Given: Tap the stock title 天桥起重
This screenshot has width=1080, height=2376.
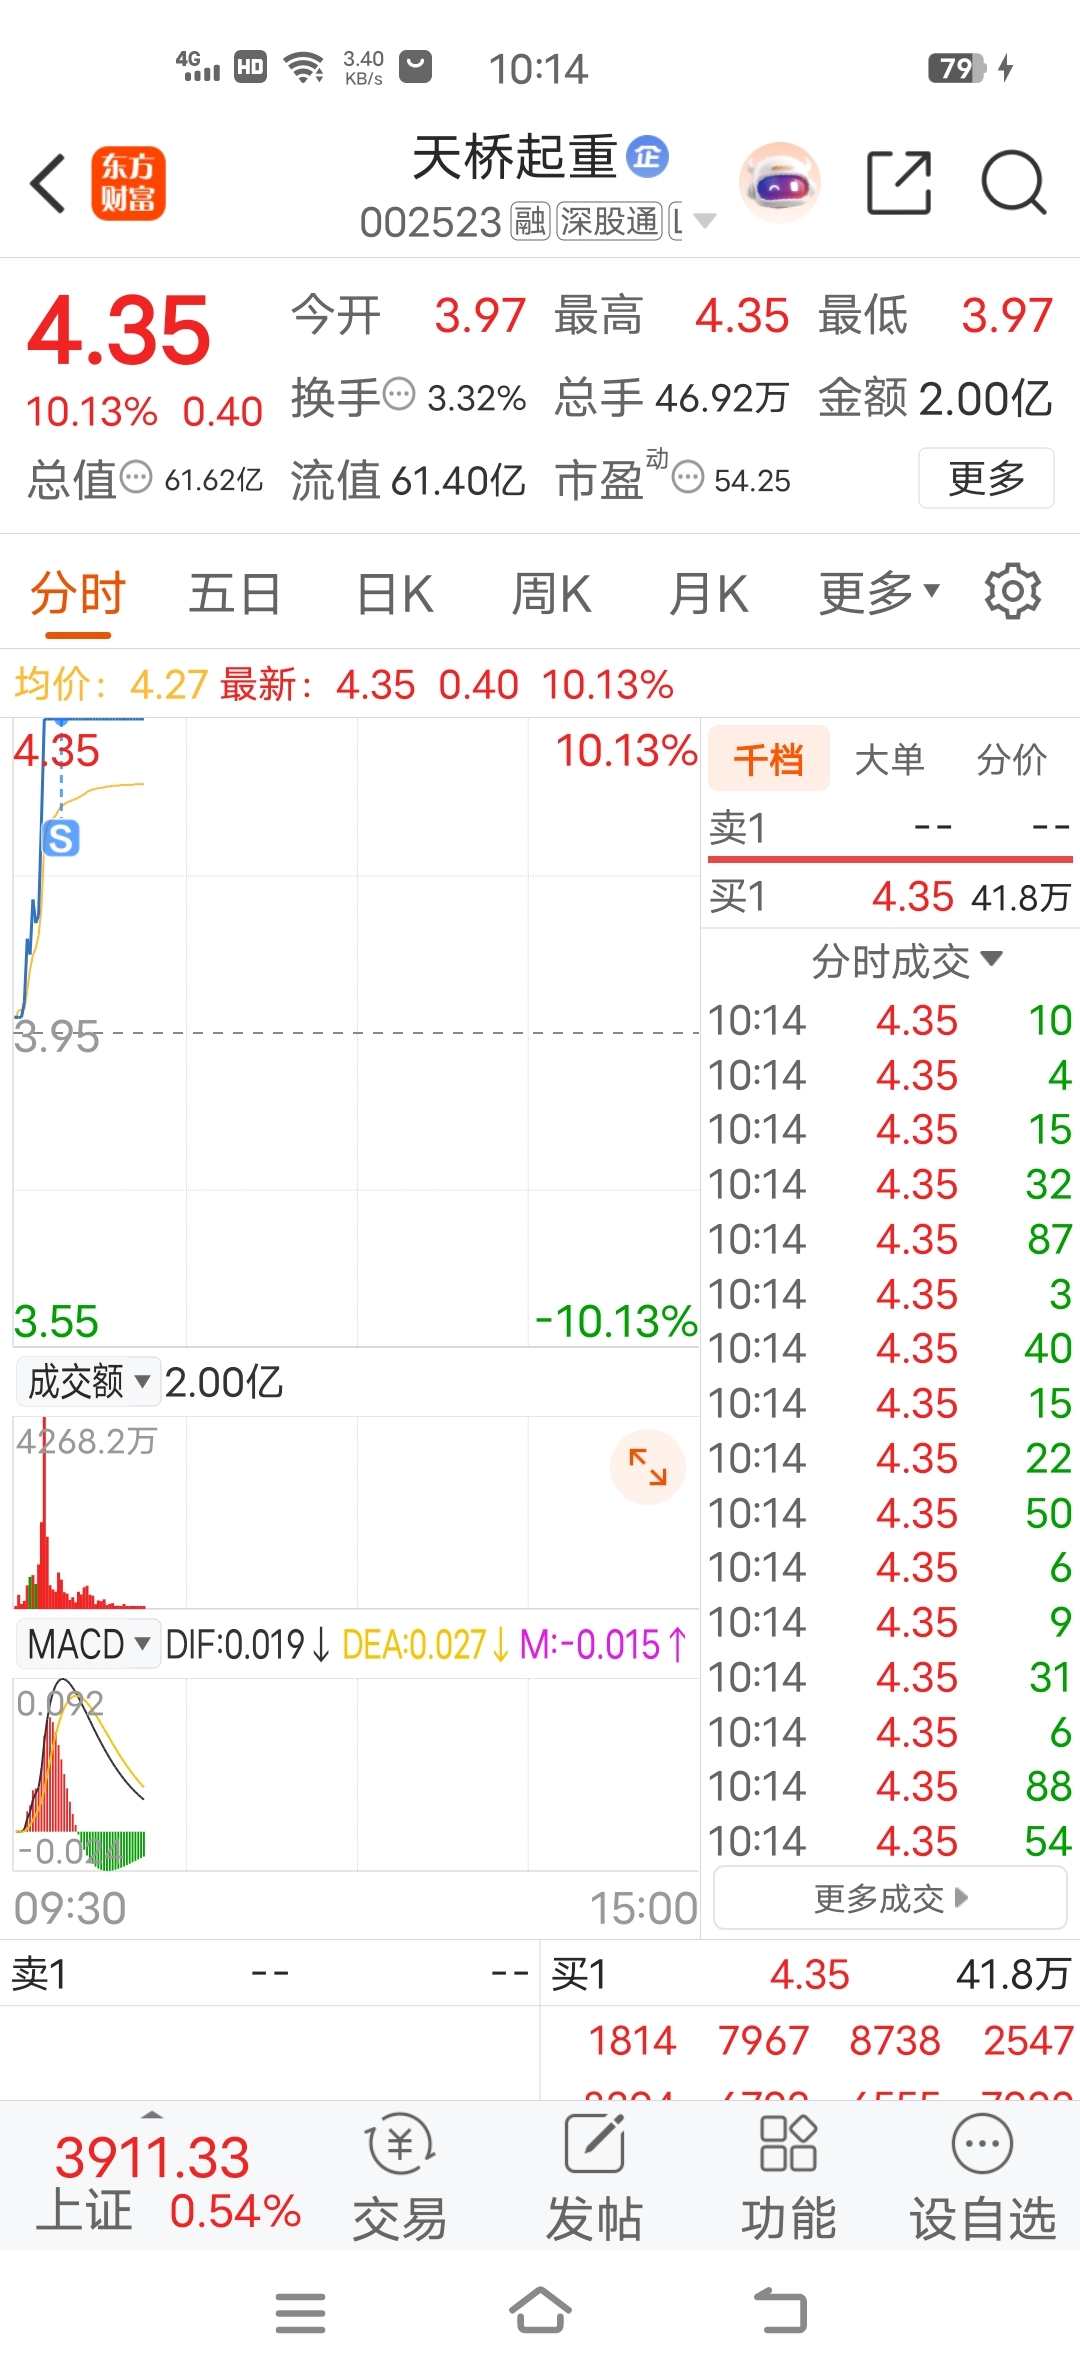Looking at the screenshot, I should tap(515, 157).
